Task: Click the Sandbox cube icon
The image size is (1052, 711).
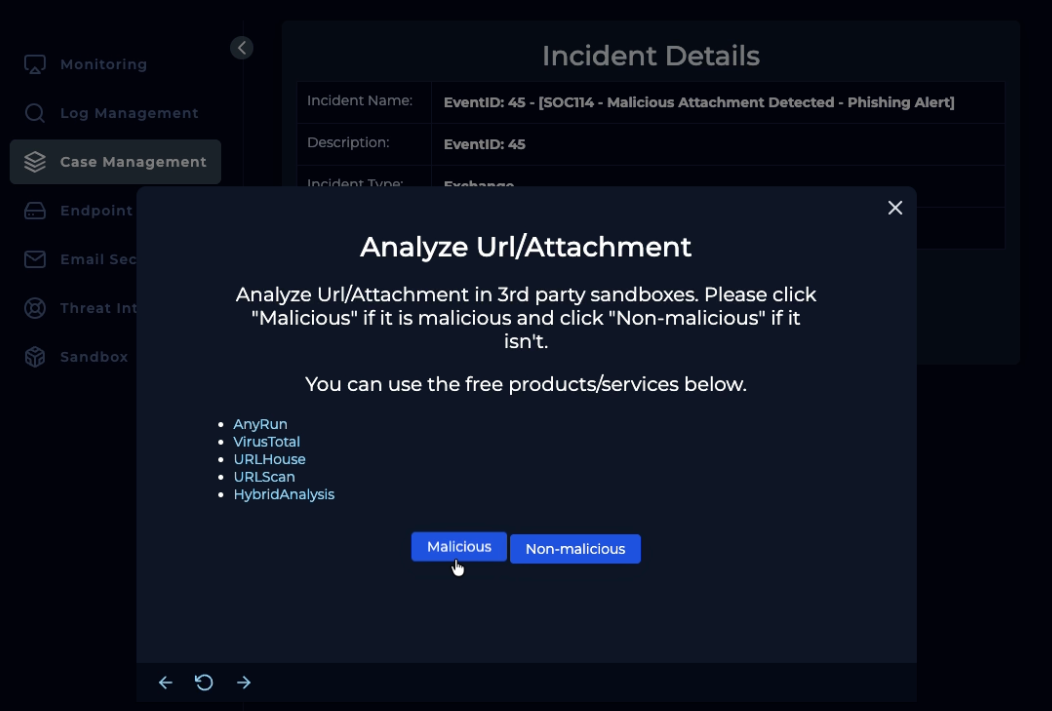Action: point(35,357)
